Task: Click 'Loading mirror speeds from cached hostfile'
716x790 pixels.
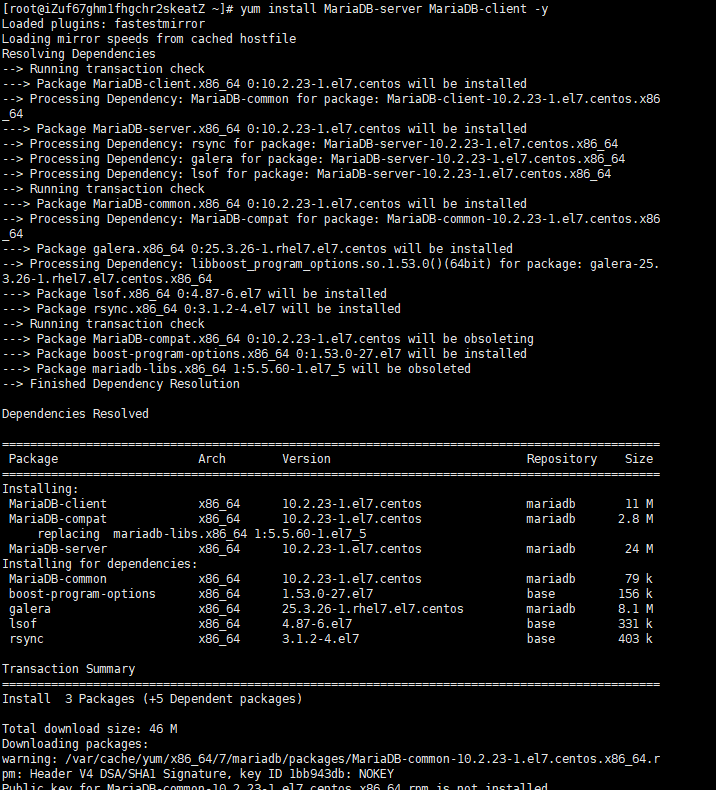Action: (x=149, y=39)
